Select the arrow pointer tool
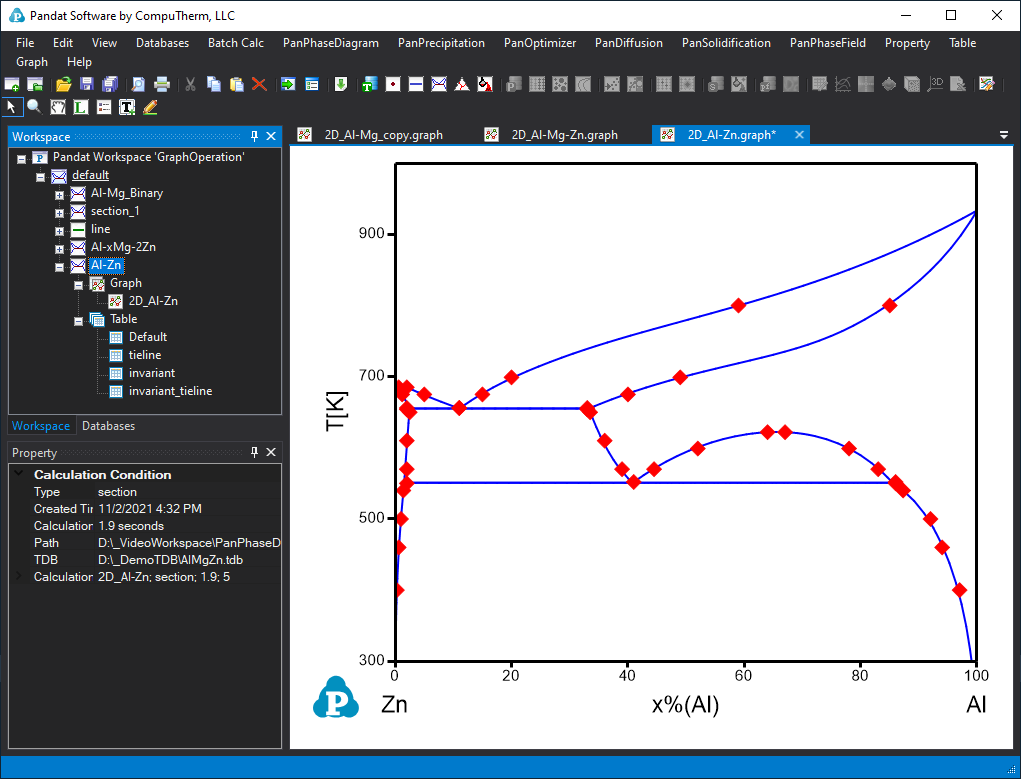This screenshot has width=1021, height=779. coord(12,106)
